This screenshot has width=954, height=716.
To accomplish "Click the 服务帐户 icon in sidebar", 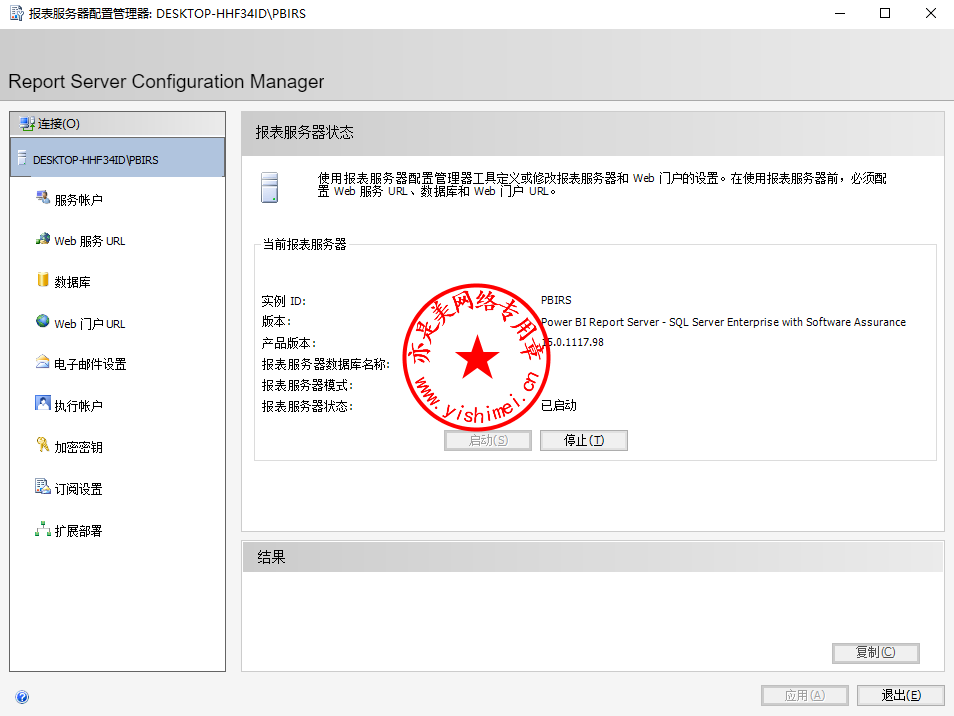I will pyautogui.click(x=43, y=197).
